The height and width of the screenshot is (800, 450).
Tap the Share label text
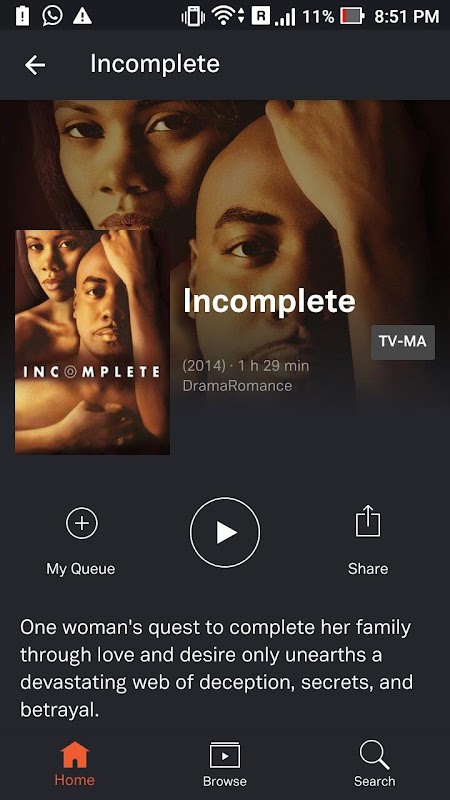368,569
